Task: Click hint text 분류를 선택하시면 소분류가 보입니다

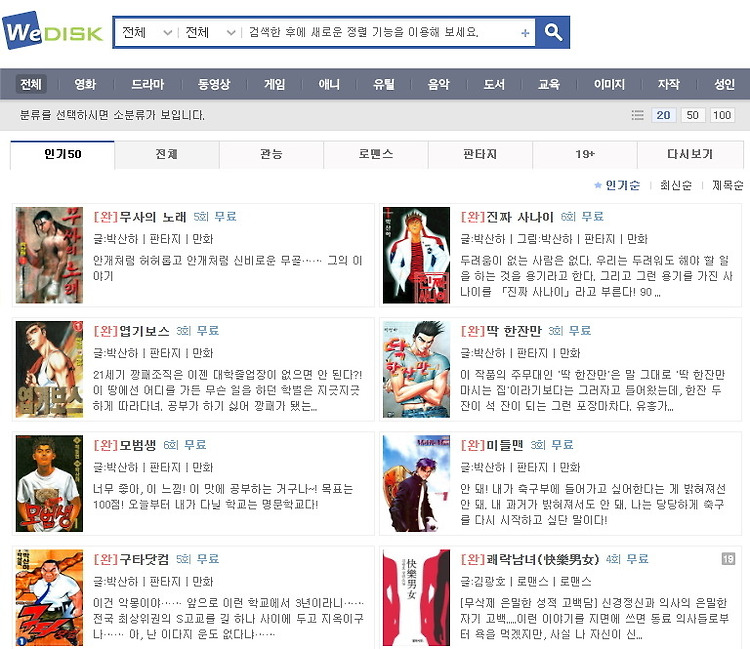Action: click(x=112, y=115)
